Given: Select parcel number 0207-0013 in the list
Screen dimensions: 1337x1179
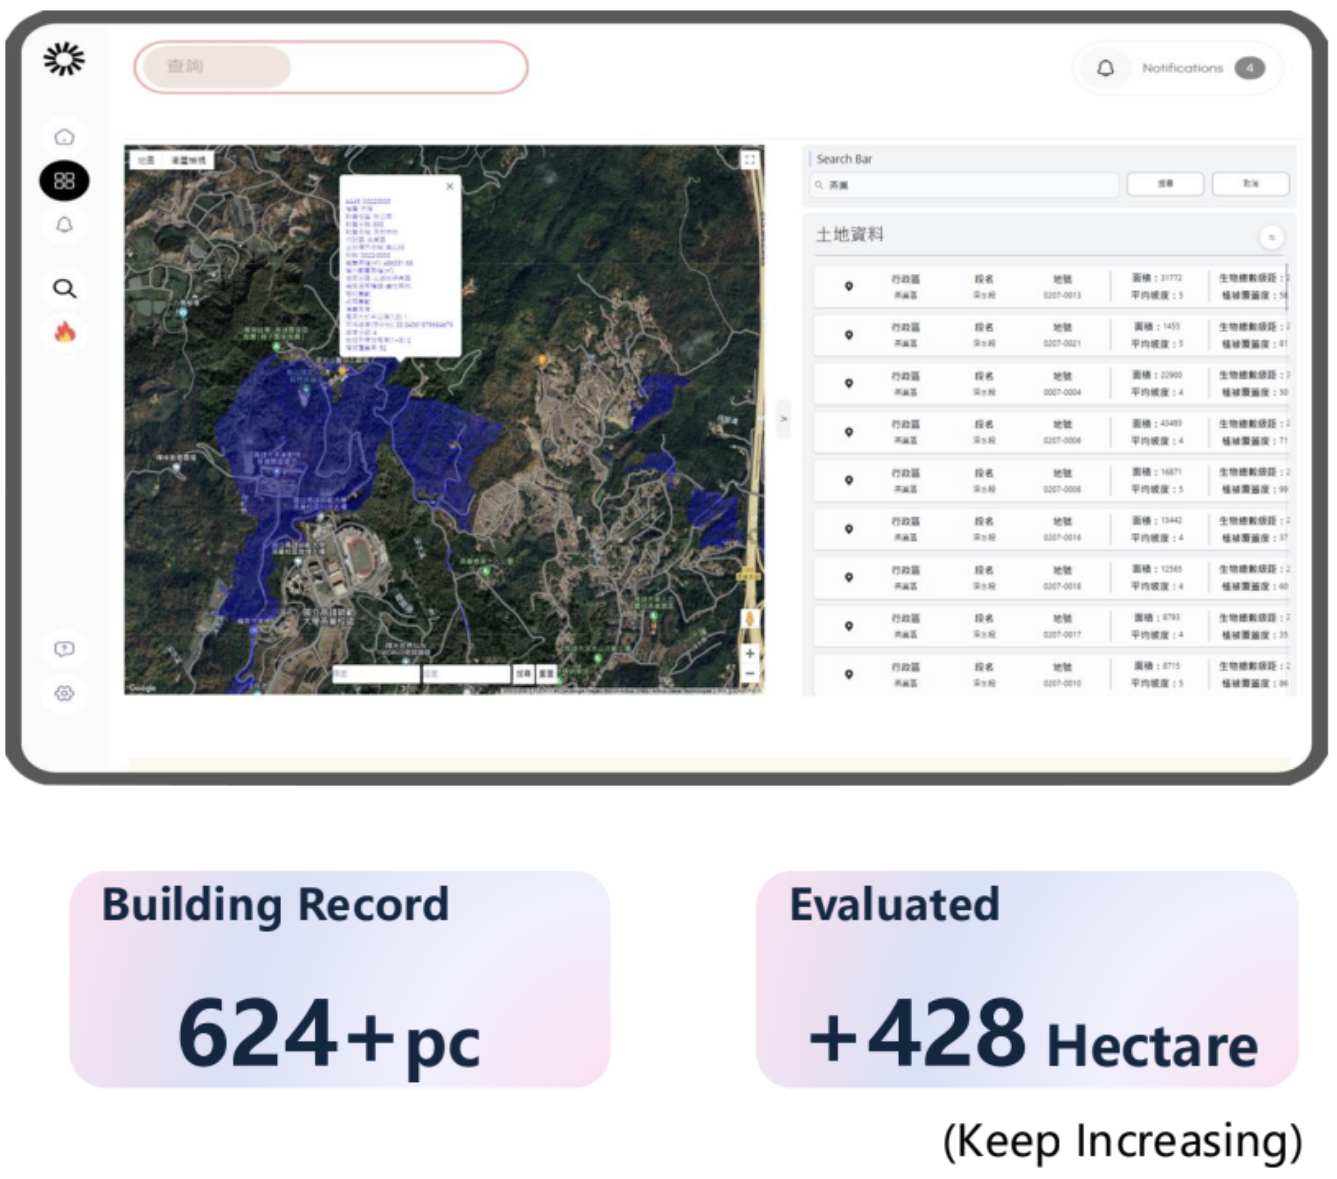Looking at the screenshot, I should [1062, 296].
